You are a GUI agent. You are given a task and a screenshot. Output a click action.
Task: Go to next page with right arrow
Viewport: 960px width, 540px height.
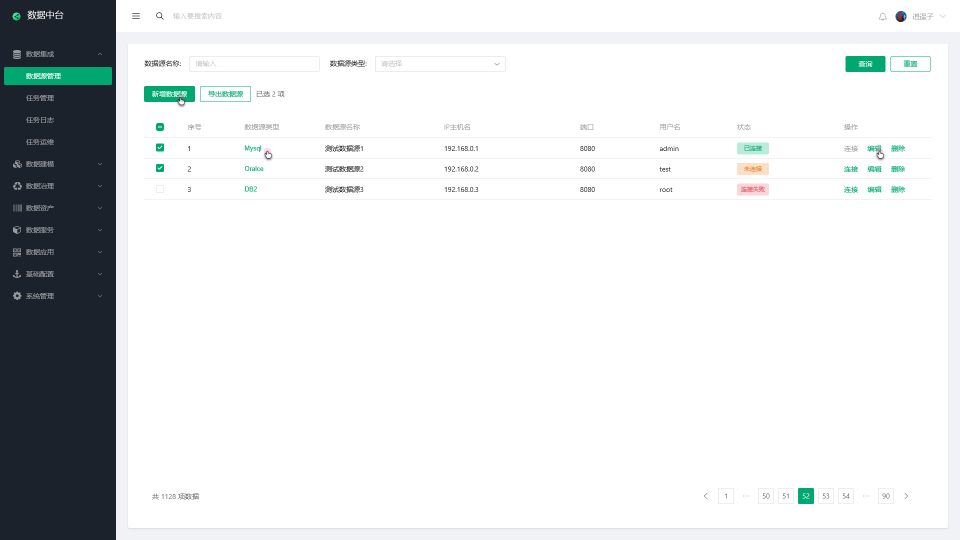coord(906,496)
